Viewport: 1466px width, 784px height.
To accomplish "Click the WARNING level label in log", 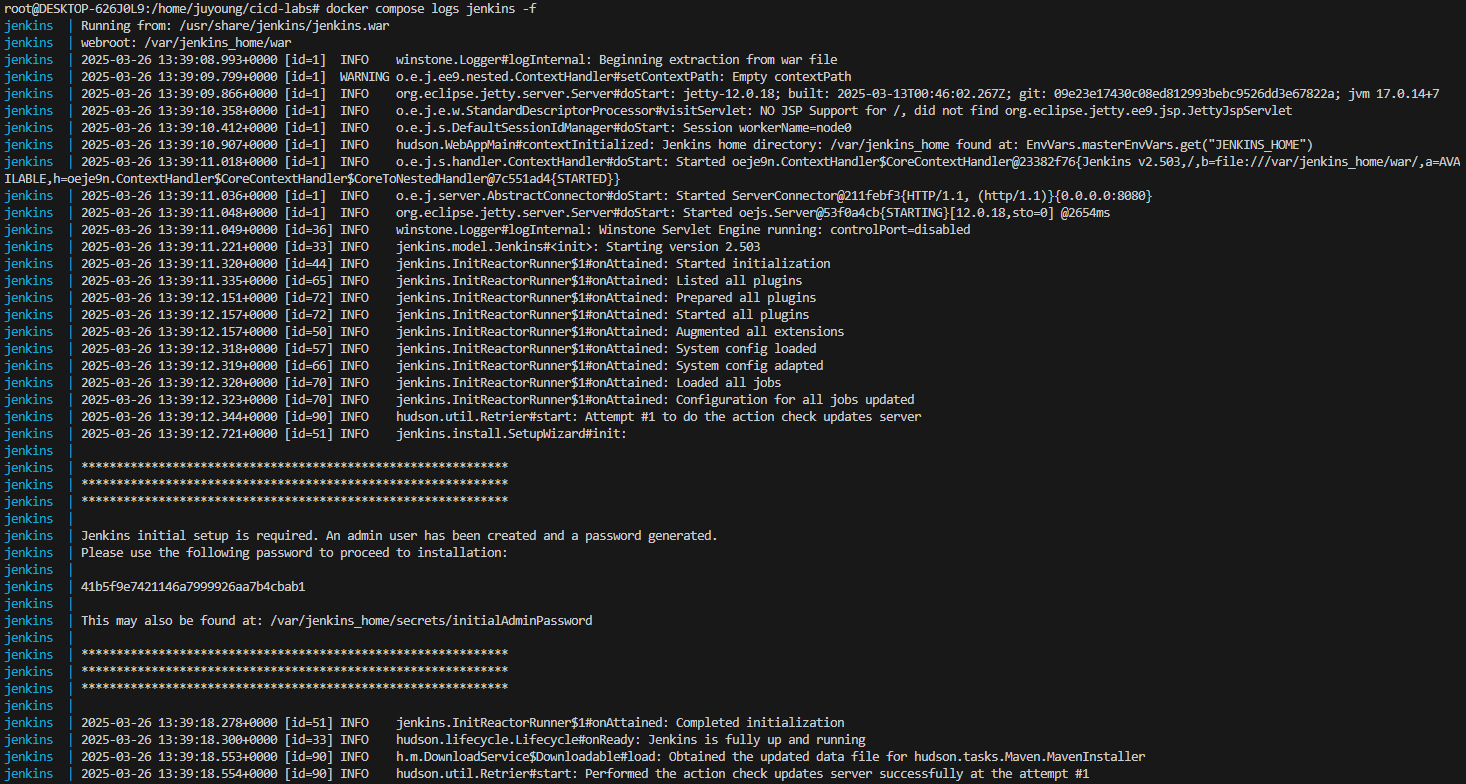I will pos(365,77).
